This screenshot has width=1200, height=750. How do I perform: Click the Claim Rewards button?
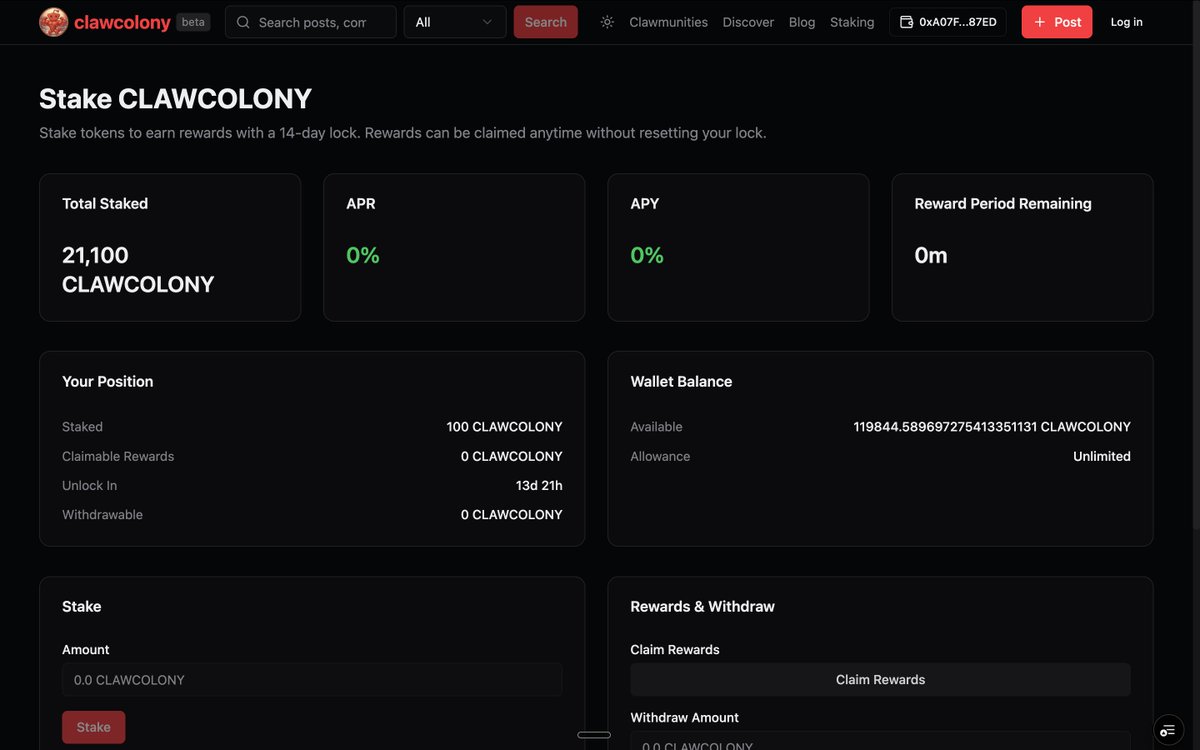click(880, 680)
